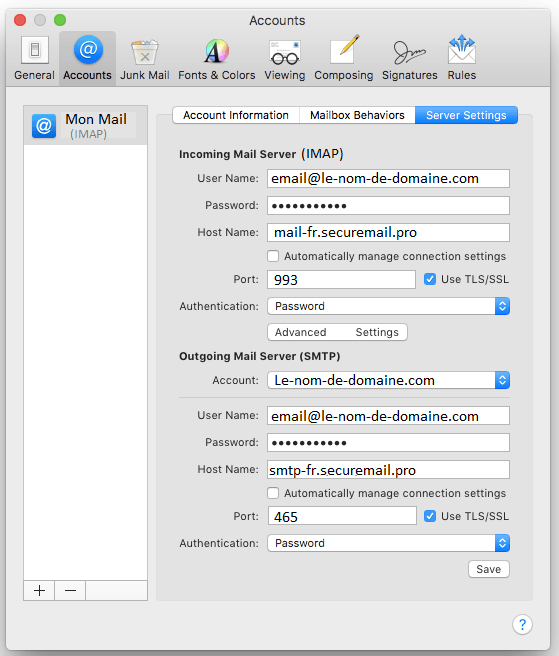
Task: Open the IMAP Authentication dropdown
Action: tap(388, 306)
